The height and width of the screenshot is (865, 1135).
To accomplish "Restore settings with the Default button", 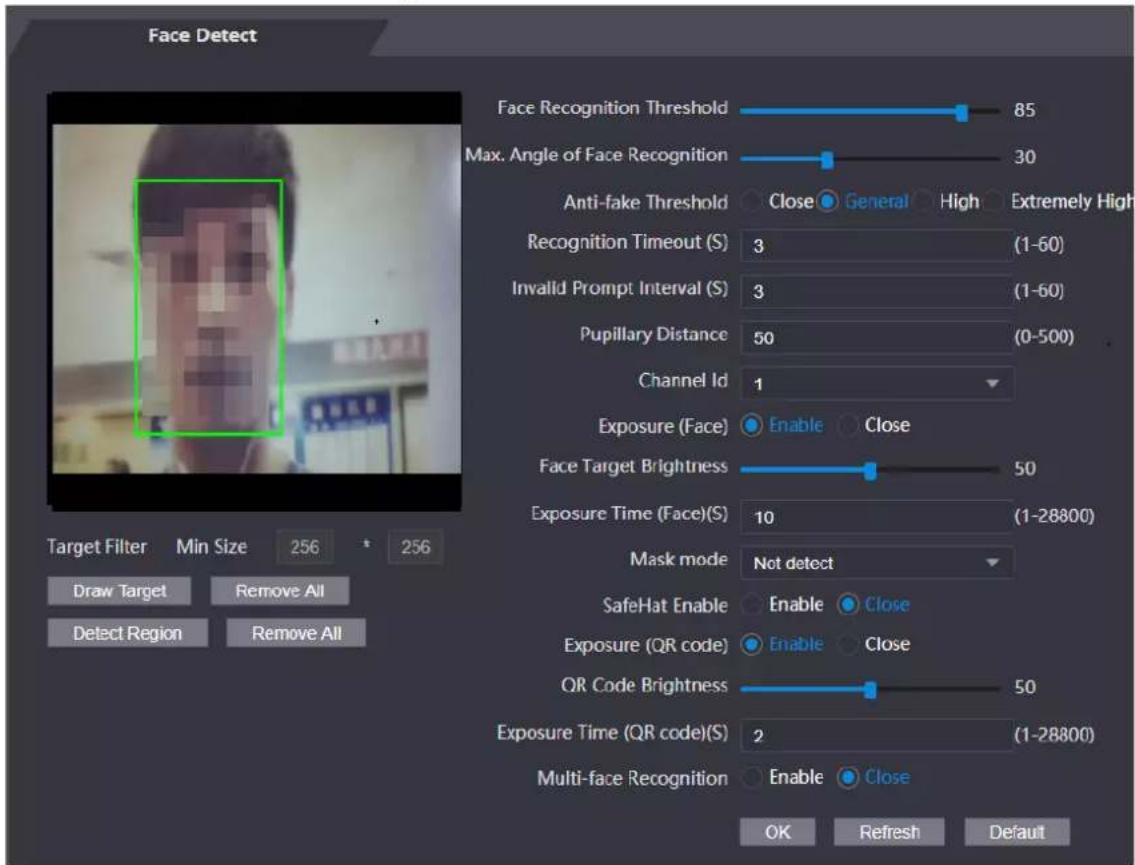I will [x=1016, y=832].
